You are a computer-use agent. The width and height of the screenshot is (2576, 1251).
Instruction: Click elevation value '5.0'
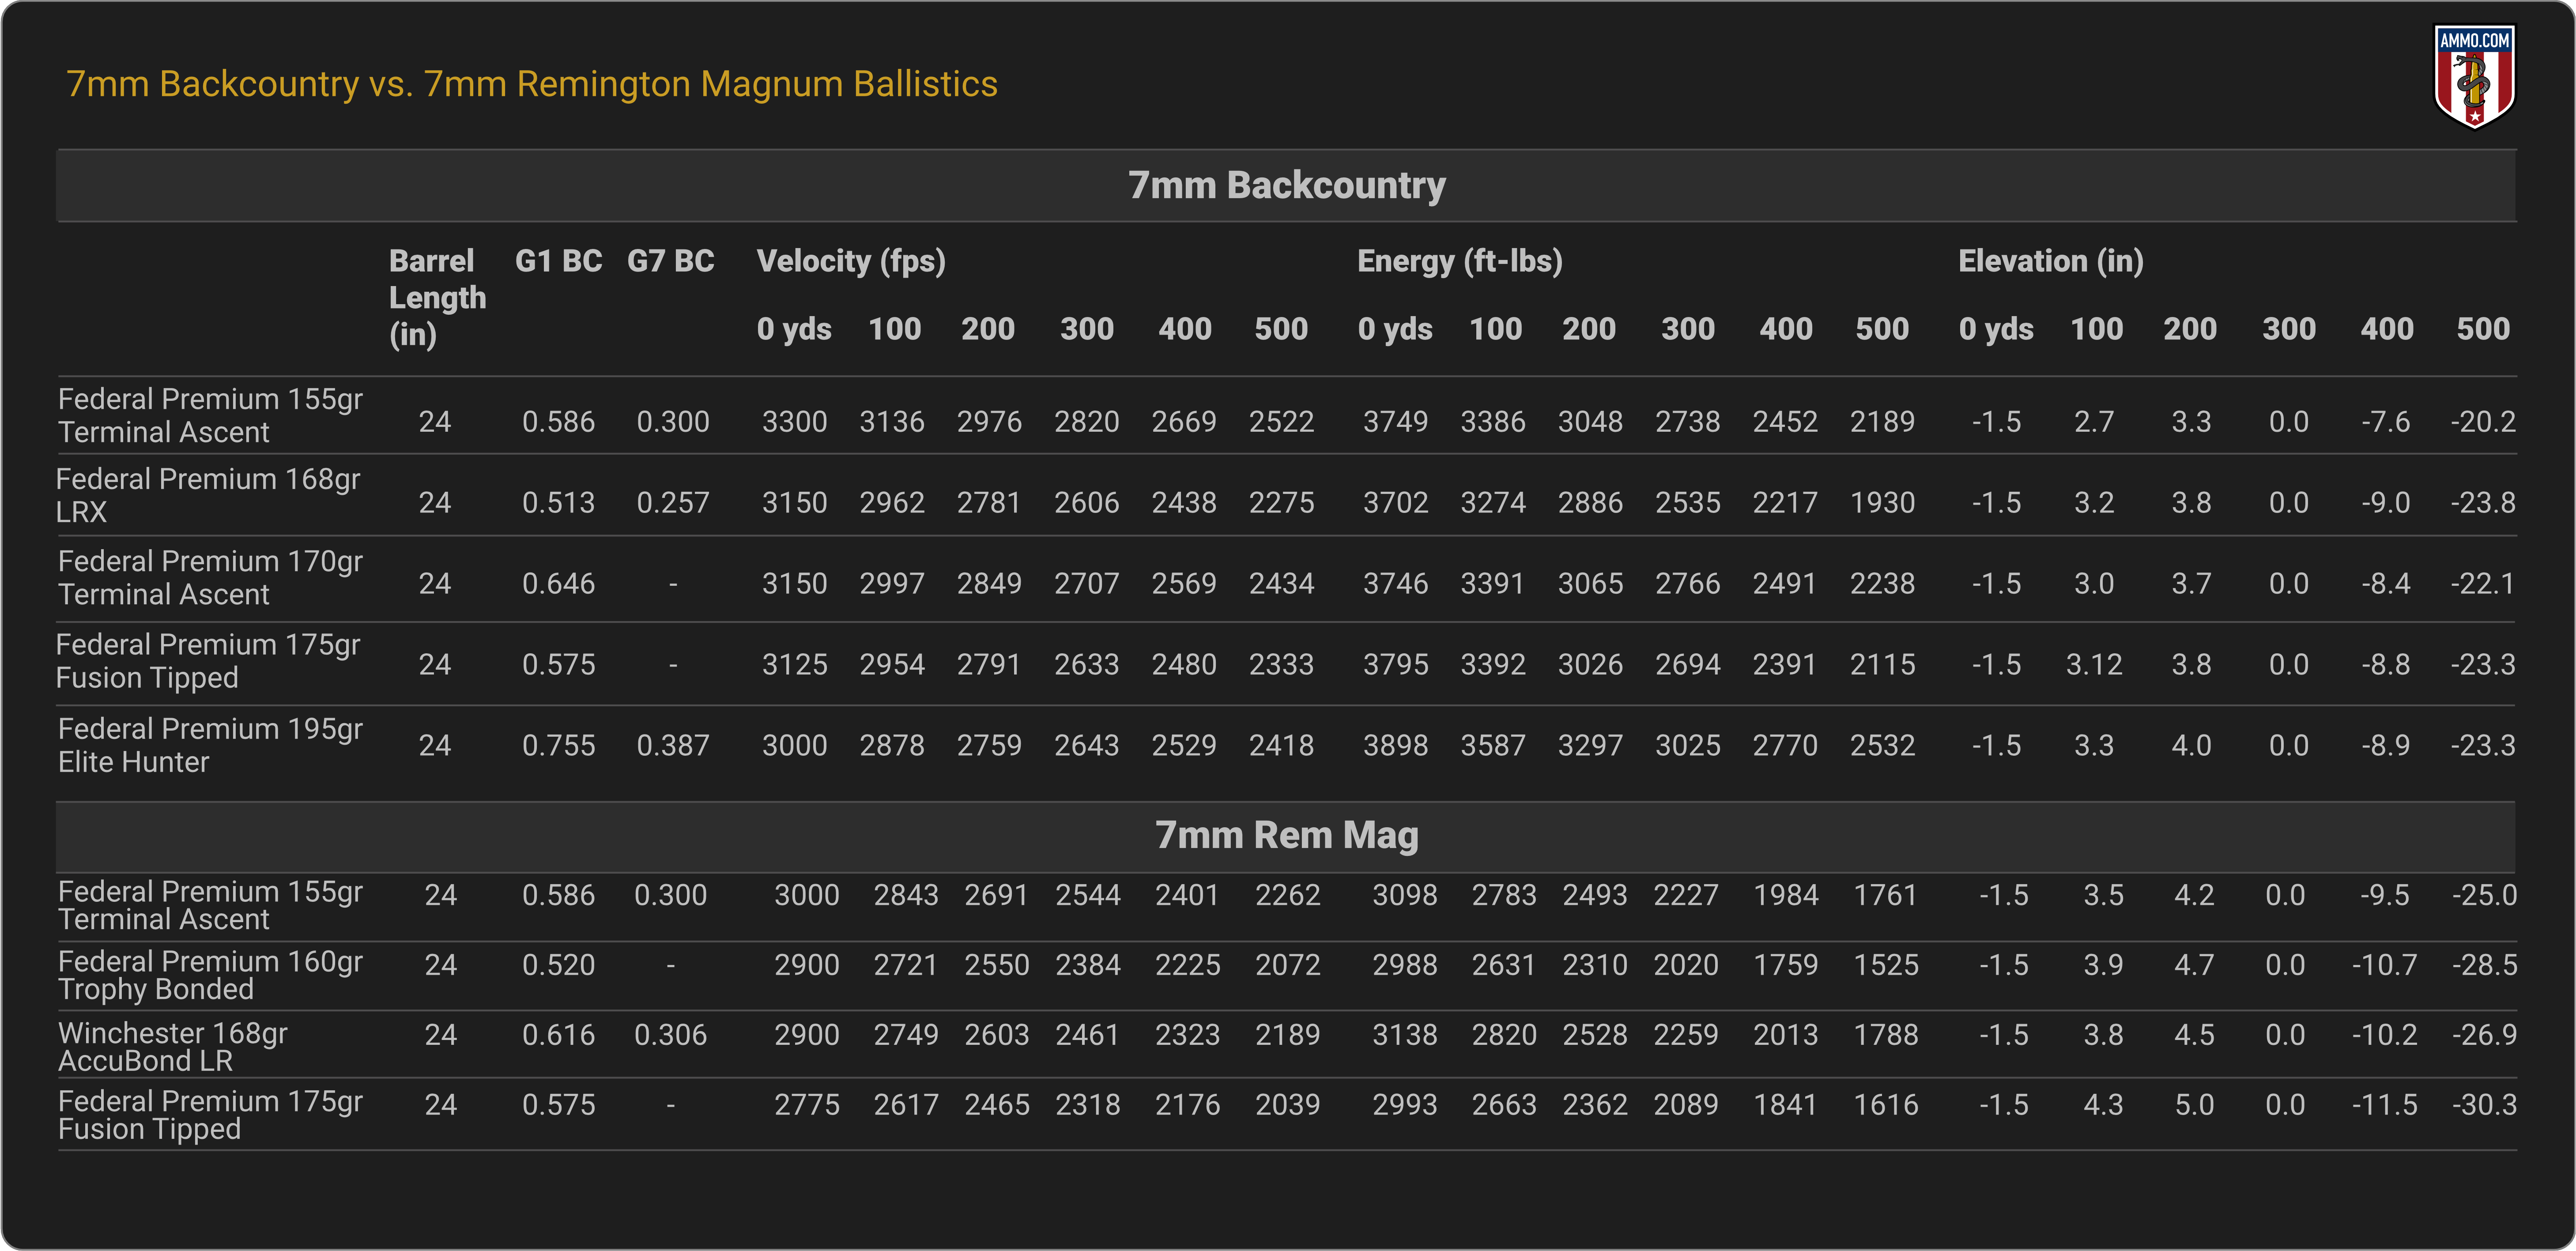click(2194, 1105)
